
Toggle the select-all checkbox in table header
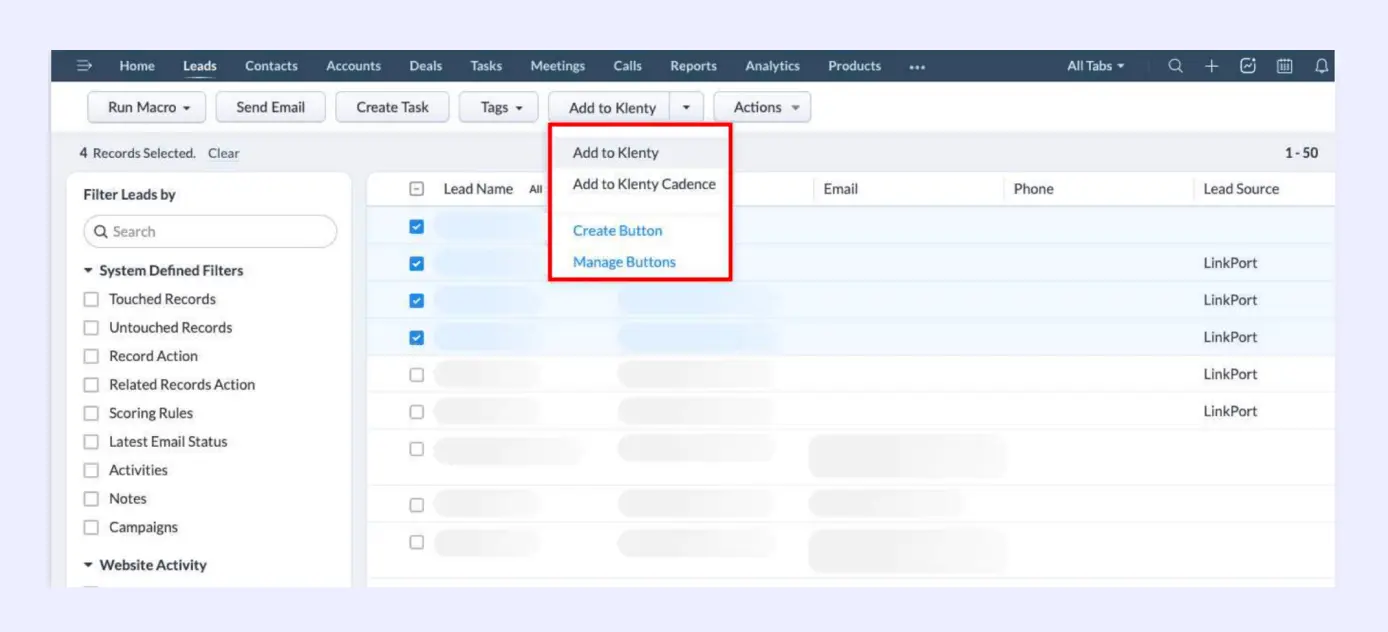[x=417, y=189]
